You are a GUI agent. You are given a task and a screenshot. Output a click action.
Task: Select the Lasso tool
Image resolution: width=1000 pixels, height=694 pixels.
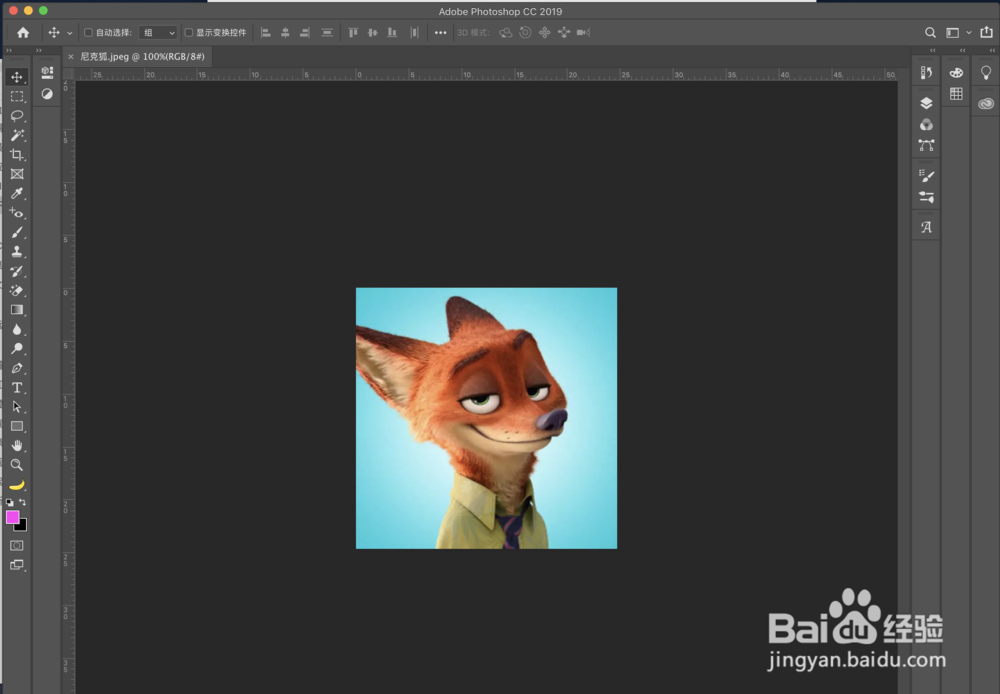coord(17,116)
